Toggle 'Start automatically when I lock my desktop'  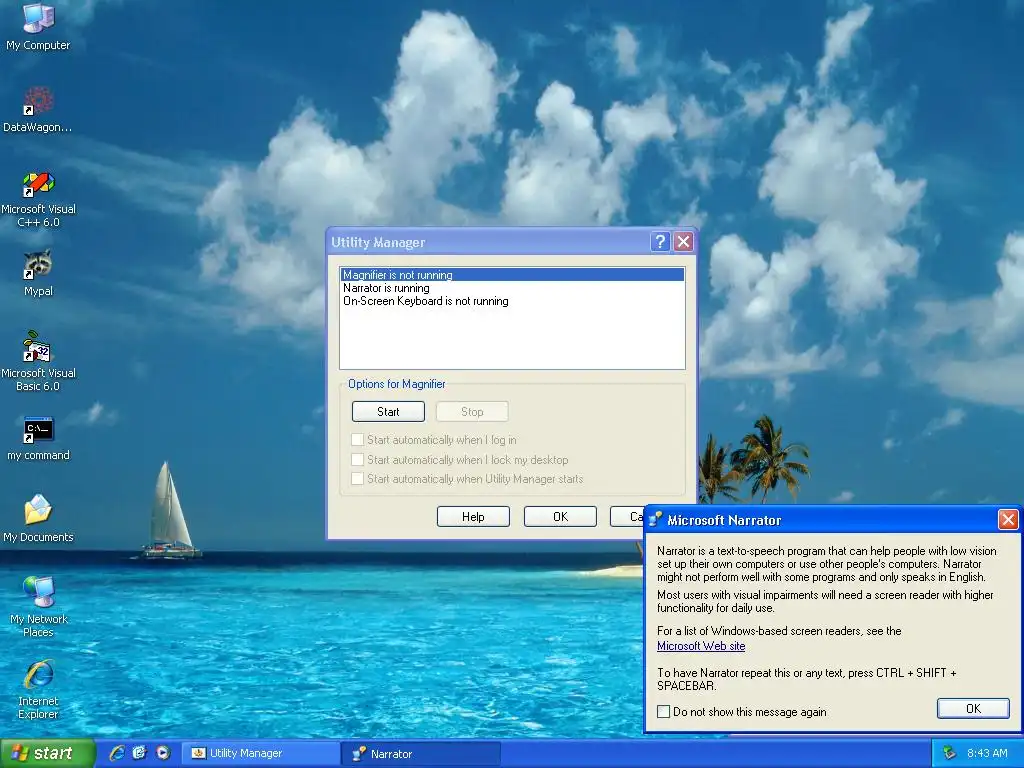[460, 460]
